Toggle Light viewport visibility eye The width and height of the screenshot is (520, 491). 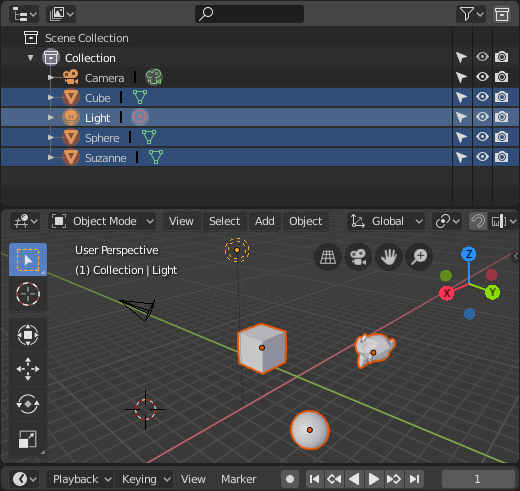pos(482,117)
